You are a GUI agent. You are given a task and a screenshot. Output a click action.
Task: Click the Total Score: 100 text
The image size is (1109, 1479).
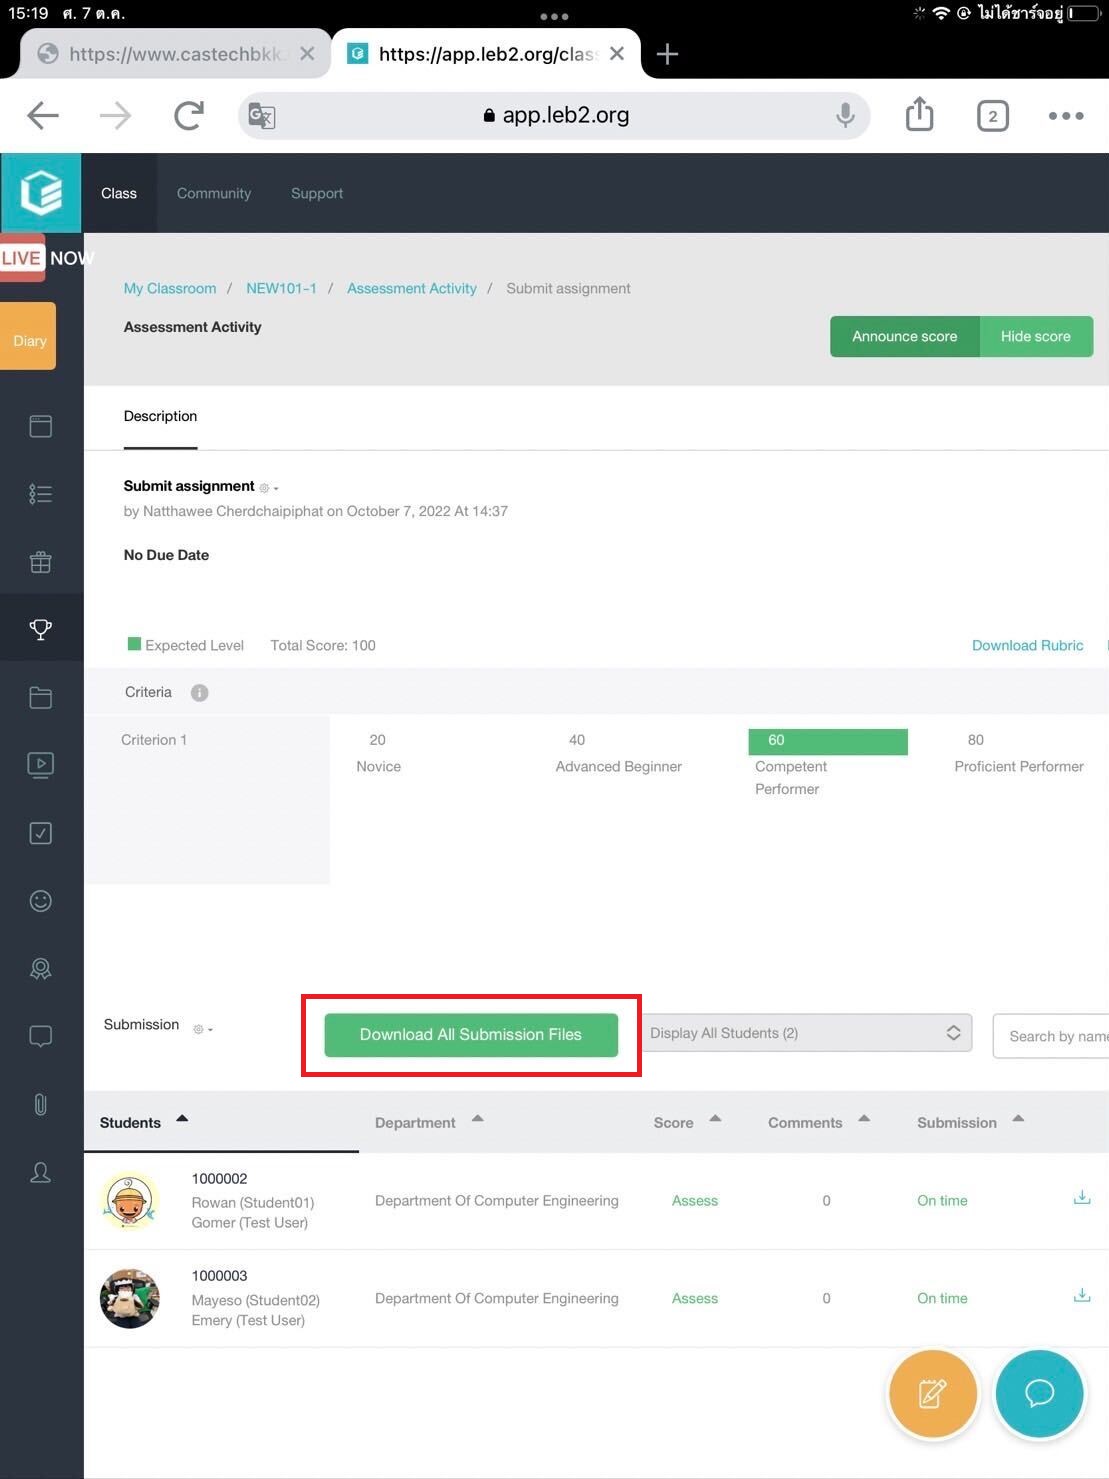pyautogui.click(x=323, y=645)
